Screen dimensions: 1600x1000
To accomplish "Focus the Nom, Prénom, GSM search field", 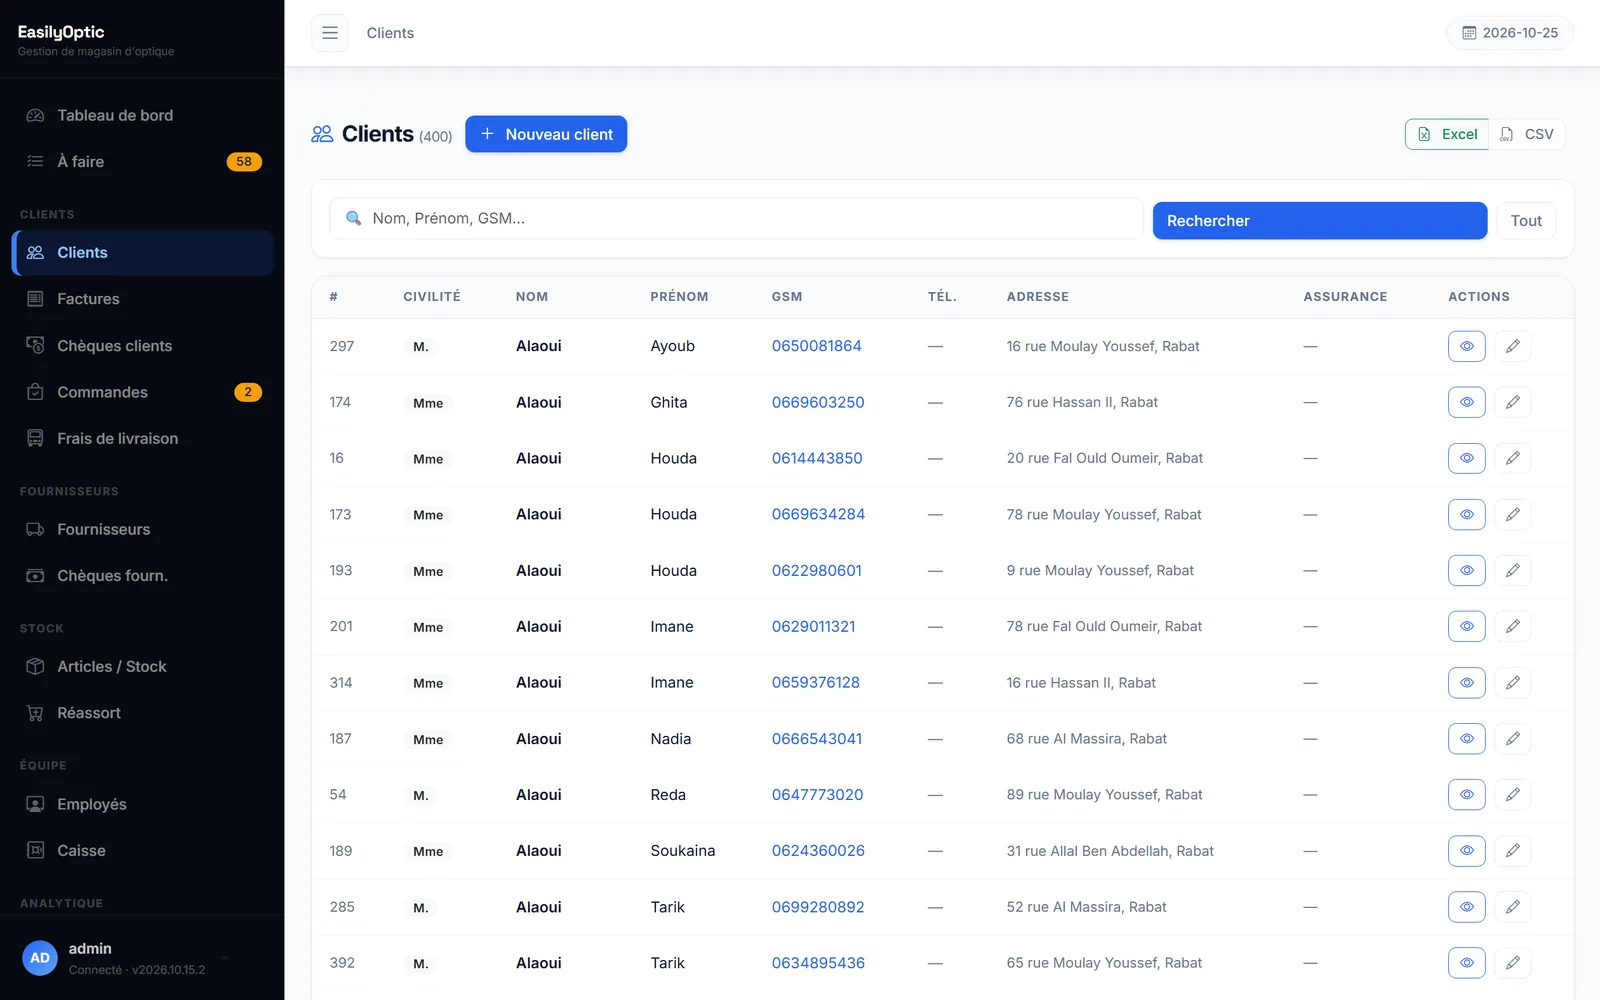I will [736, 218].
